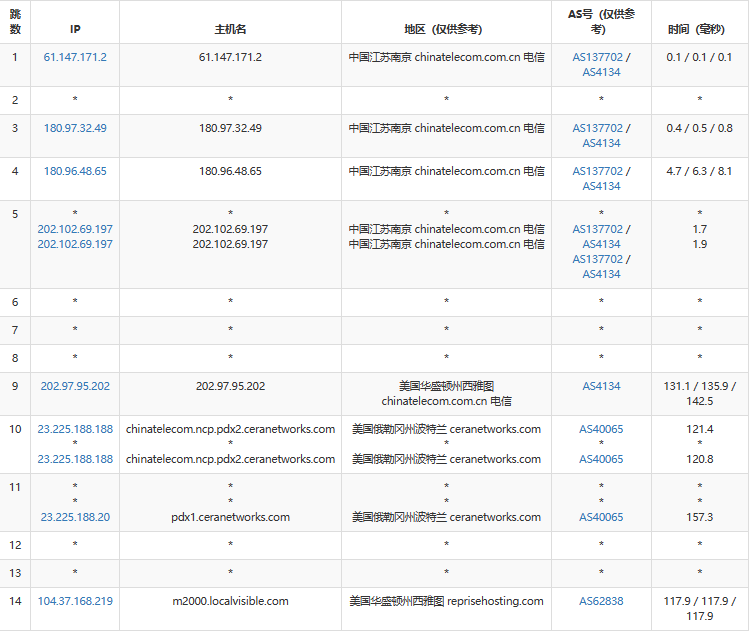The height and width of the screenshot is (633, 750).
Task: Select hop number 5 cell
Action: pyautogui.click(x=15, y=244)
